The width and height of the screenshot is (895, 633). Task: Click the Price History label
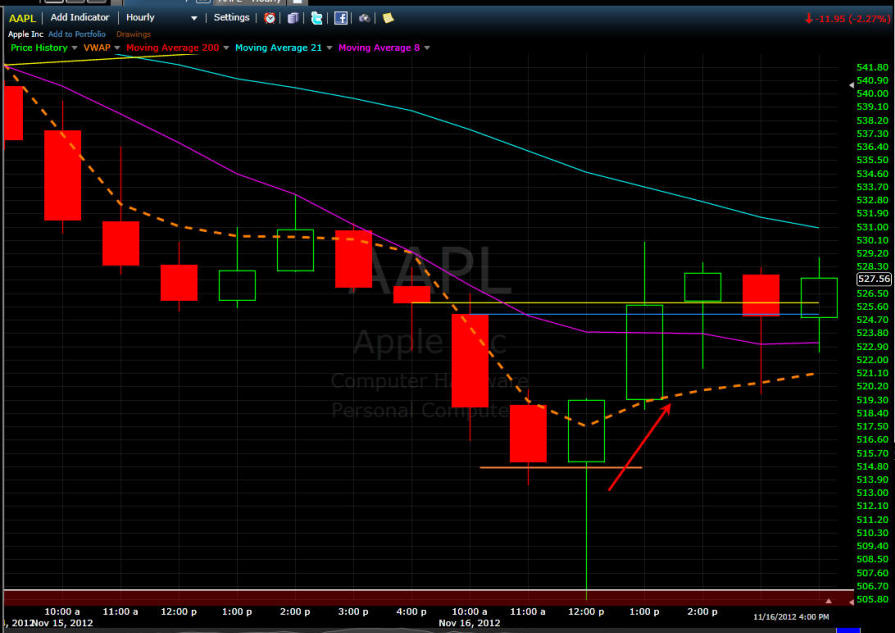tap(39, 48)
